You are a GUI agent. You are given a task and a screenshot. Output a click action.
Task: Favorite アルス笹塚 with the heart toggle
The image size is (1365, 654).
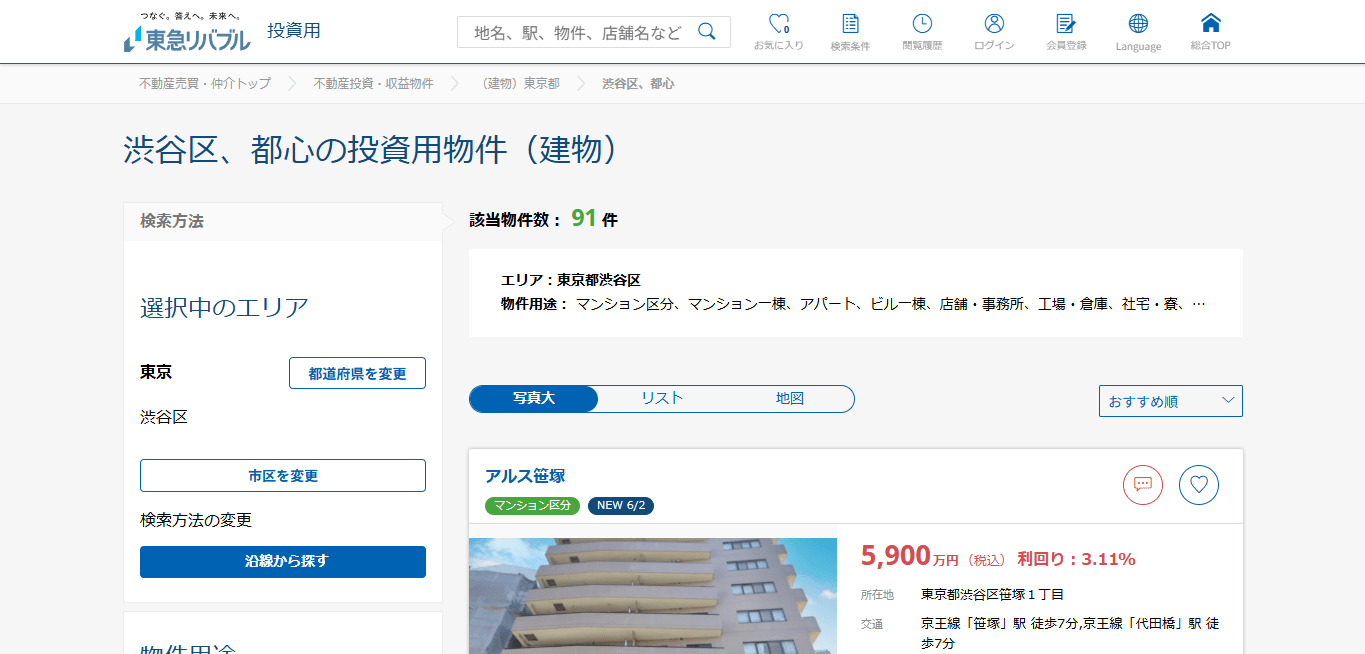[x=1199, y=484]
